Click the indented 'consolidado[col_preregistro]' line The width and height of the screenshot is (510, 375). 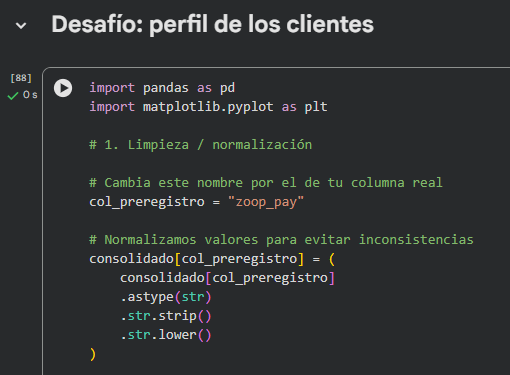[227, 278]
